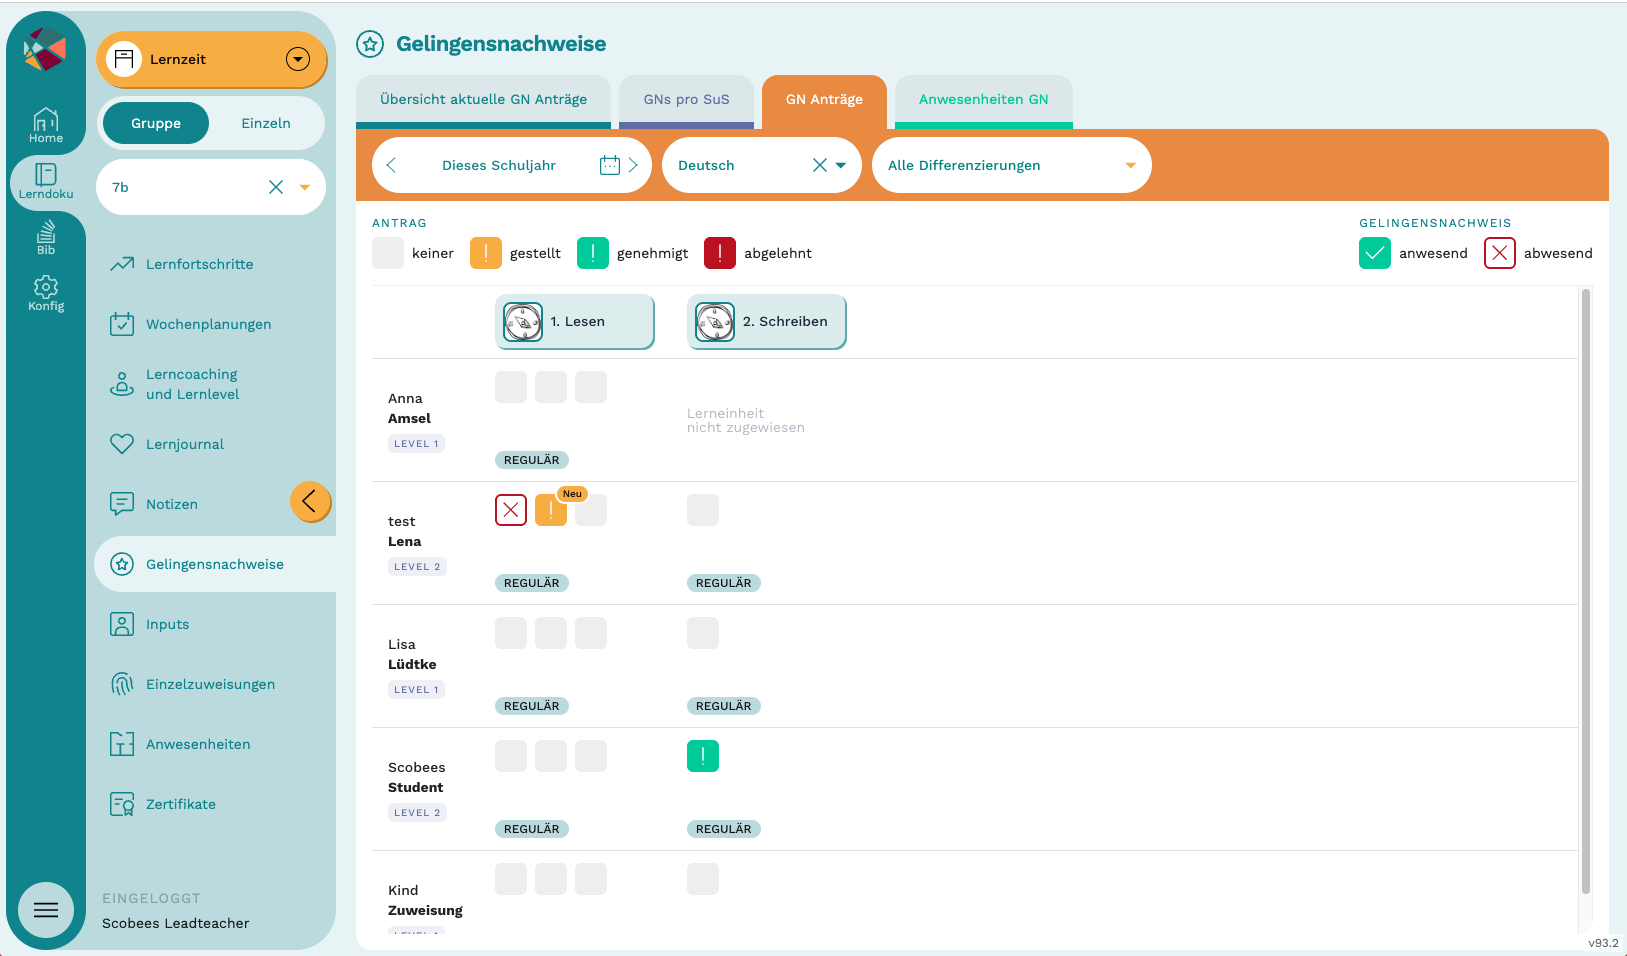Open the 1. Lesen unit button

tap(575, 321)
